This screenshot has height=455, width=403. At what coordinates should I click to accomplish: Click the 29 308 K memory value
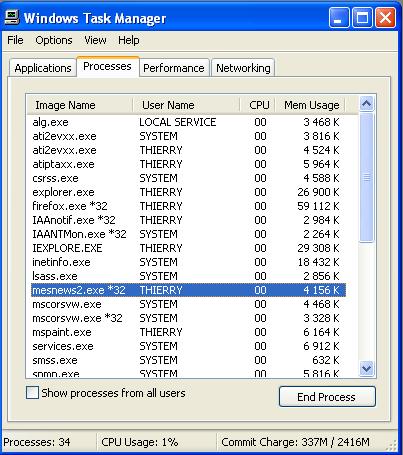pyautogui.click(x=318, y=248)
